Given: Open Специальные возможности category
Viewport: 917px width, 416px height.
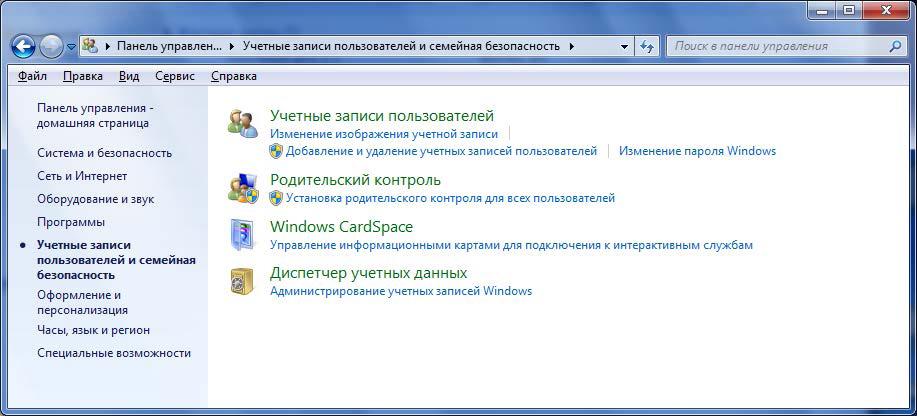Looking at the screenshot, I should click(x=114, y=353).
